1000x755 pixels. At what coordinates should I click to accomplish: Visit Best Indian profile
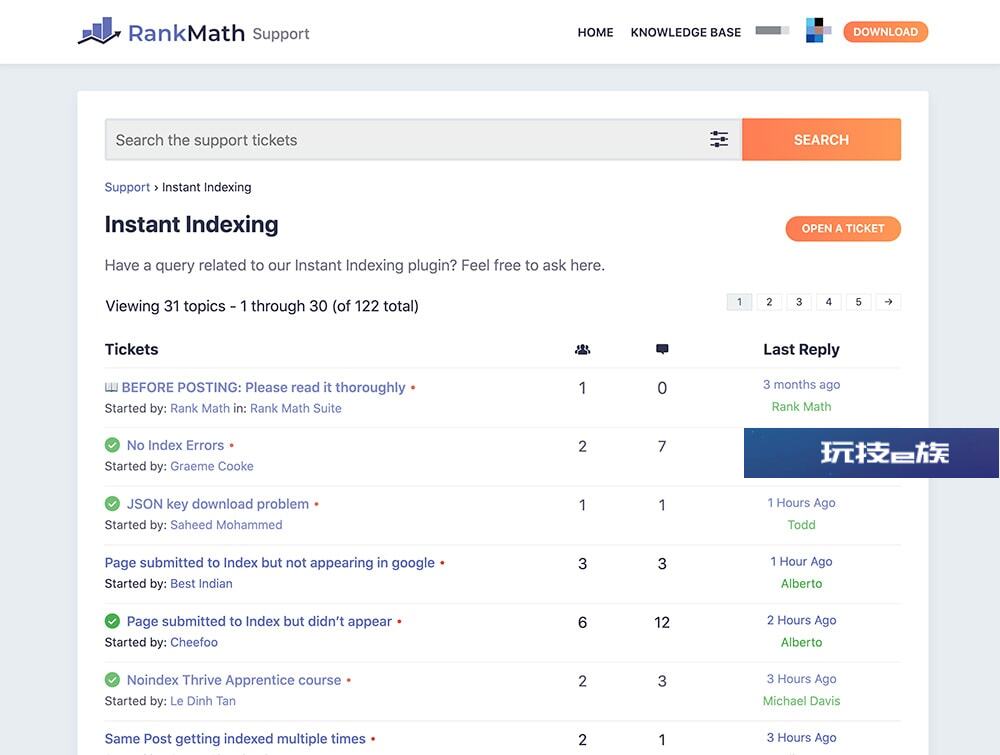(201, 583)
